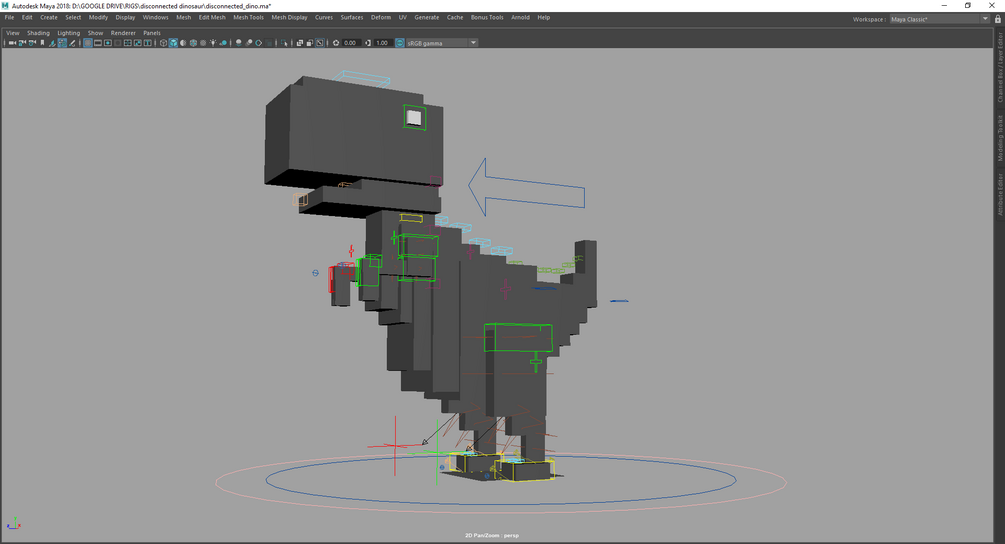Toggle the Resolution Gate icon
The height and width of the screenshot is (544, 1005).
point(108,43)
